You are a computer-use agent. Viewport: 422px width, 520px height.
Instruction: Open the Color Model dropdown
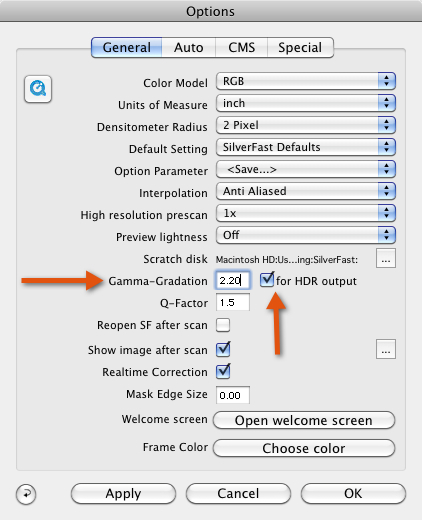(x=306, y=81)
